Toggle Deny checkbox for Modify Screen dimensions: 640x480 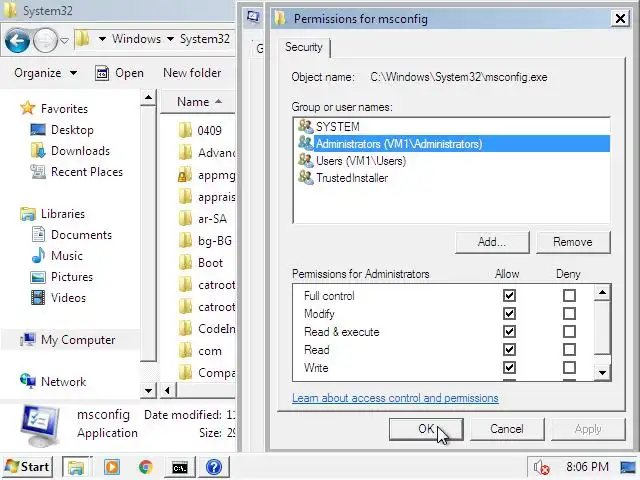[x=569, y=313]
